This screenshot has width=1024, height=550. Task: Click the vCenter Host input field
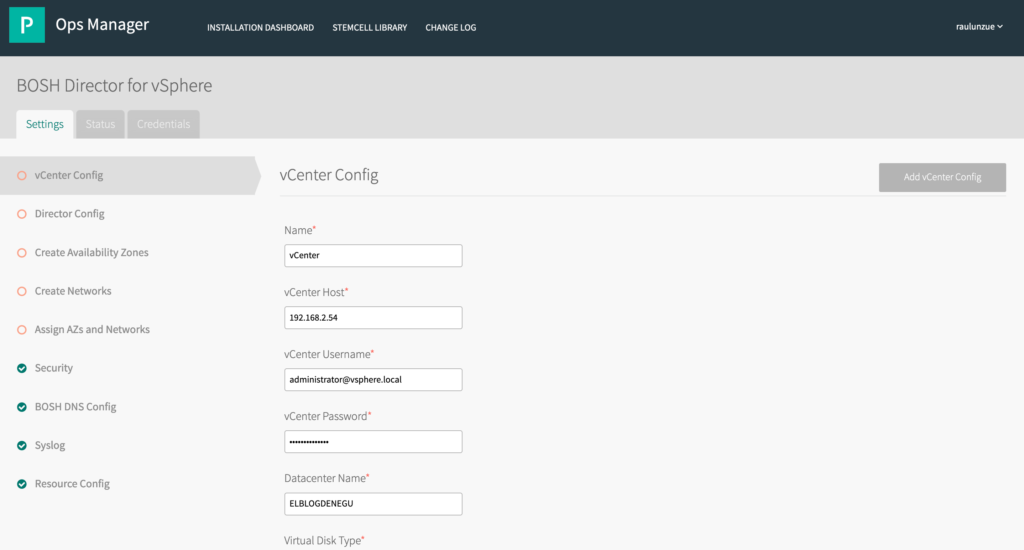[373, 317]
